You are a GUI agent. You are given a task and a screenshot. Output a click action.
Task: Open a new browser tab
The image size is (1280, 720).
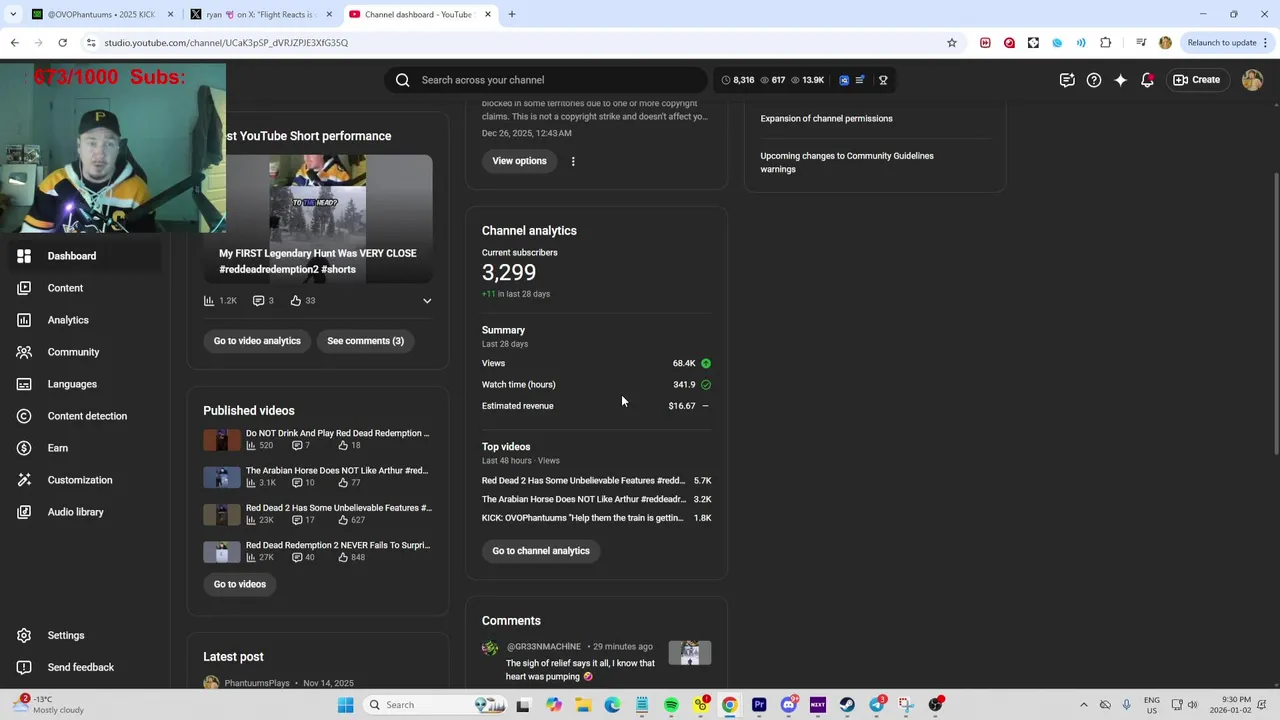tap(512, 14)
